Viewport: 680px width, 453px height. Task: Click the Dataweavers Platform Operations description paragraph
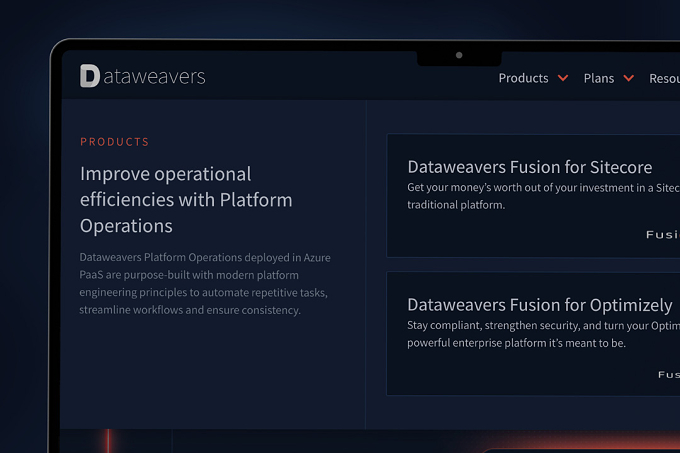205,284
